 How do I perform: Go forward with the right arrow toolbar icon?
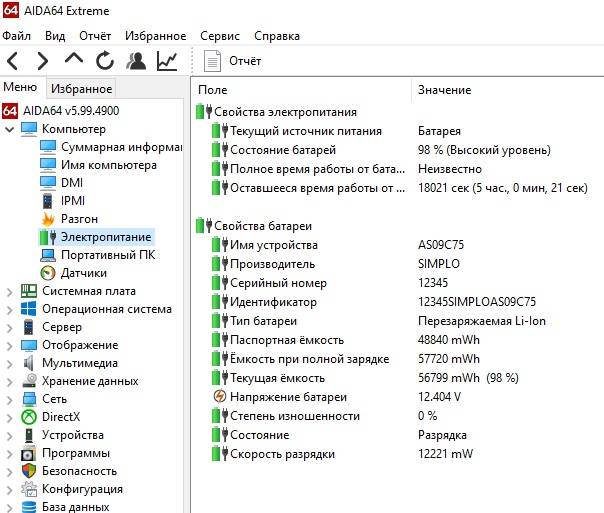(x=42, y=61)
